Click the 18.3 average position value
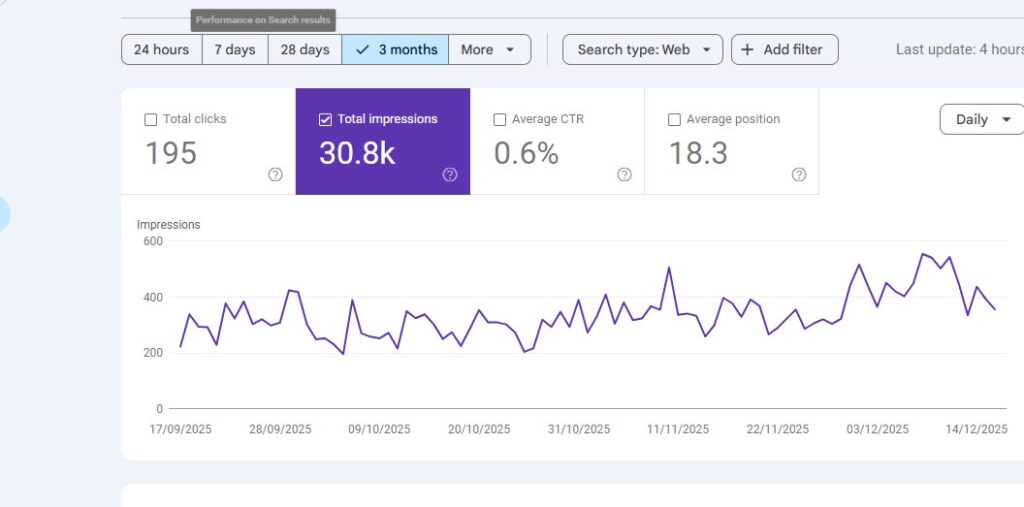Screen dimensions: 1024x507 pyautogui.click(x=698, y=154)
